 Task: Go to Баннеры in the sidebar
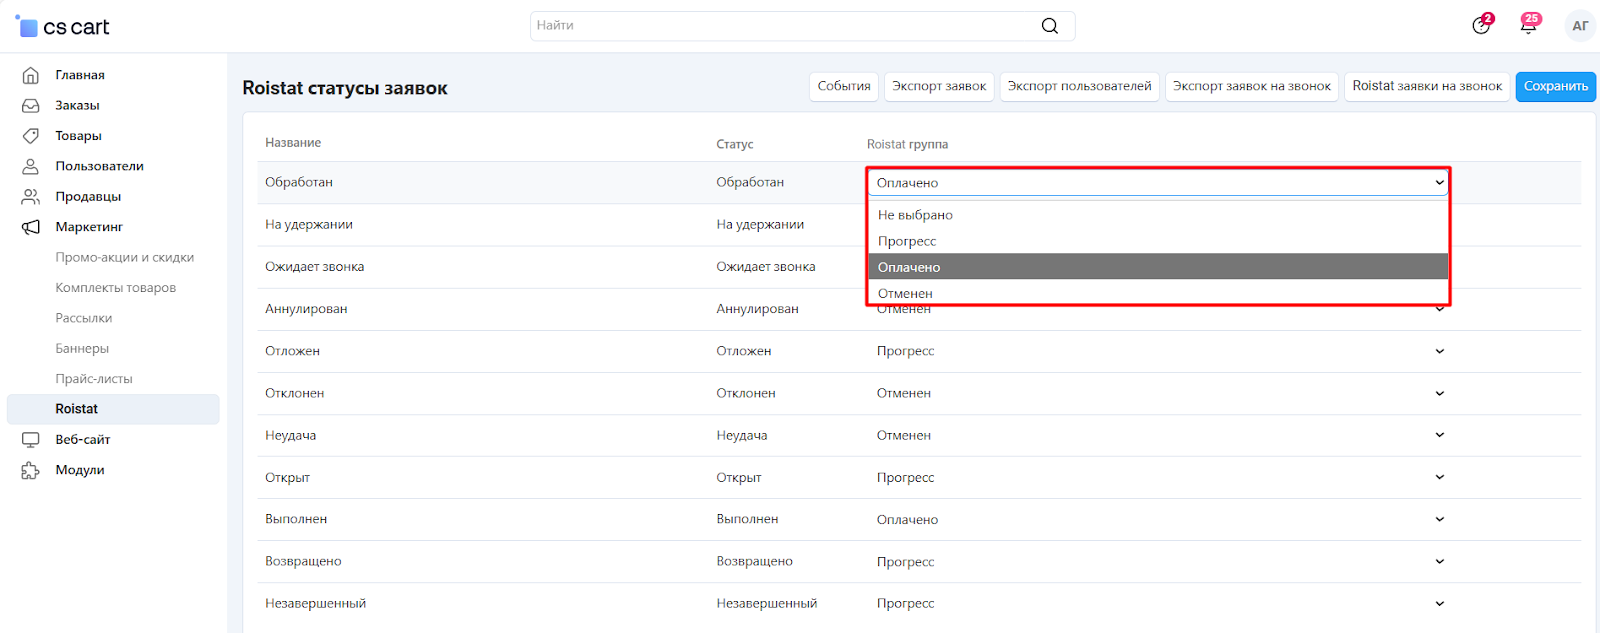(82, 348)
